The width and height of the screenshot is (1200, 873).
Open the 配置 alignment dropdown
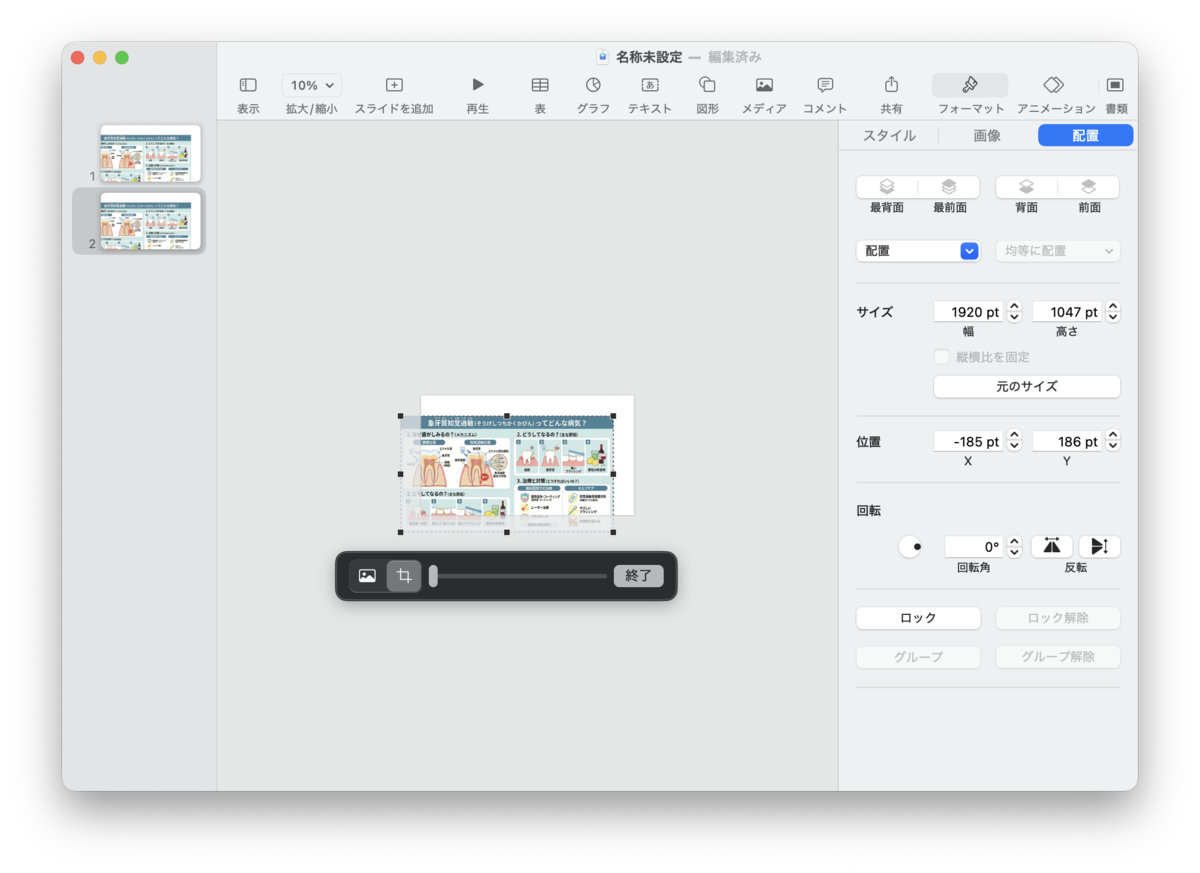(918, 251)
